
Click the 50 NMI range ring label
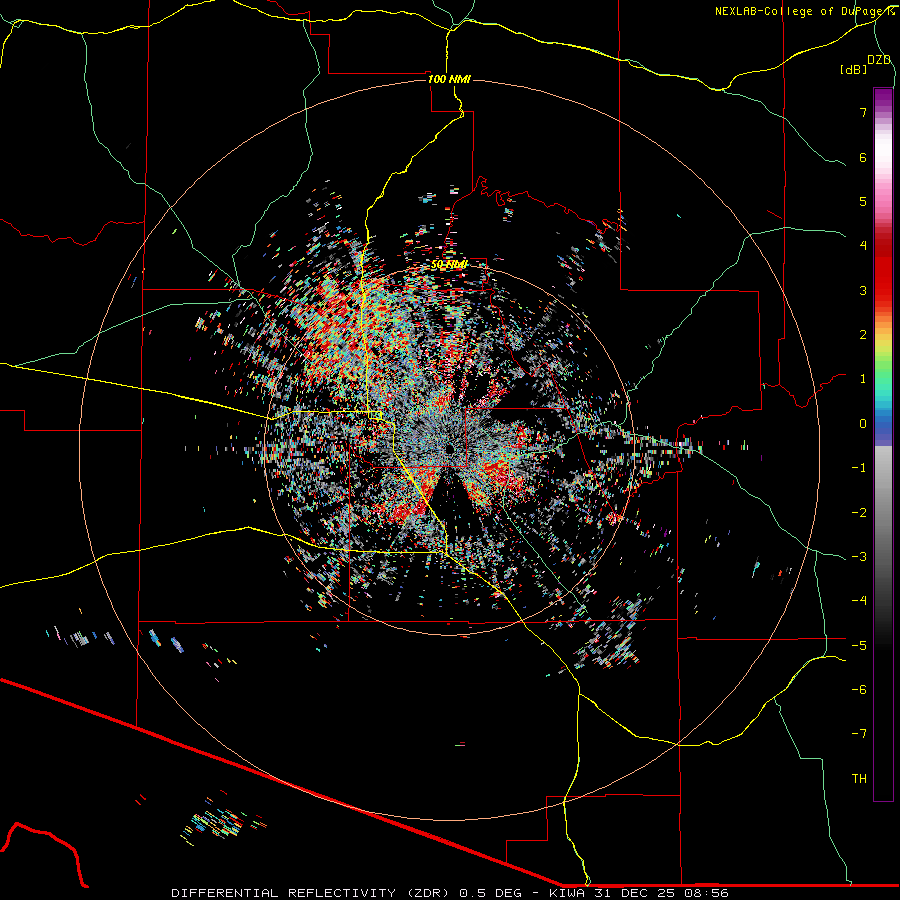[449, 265]
